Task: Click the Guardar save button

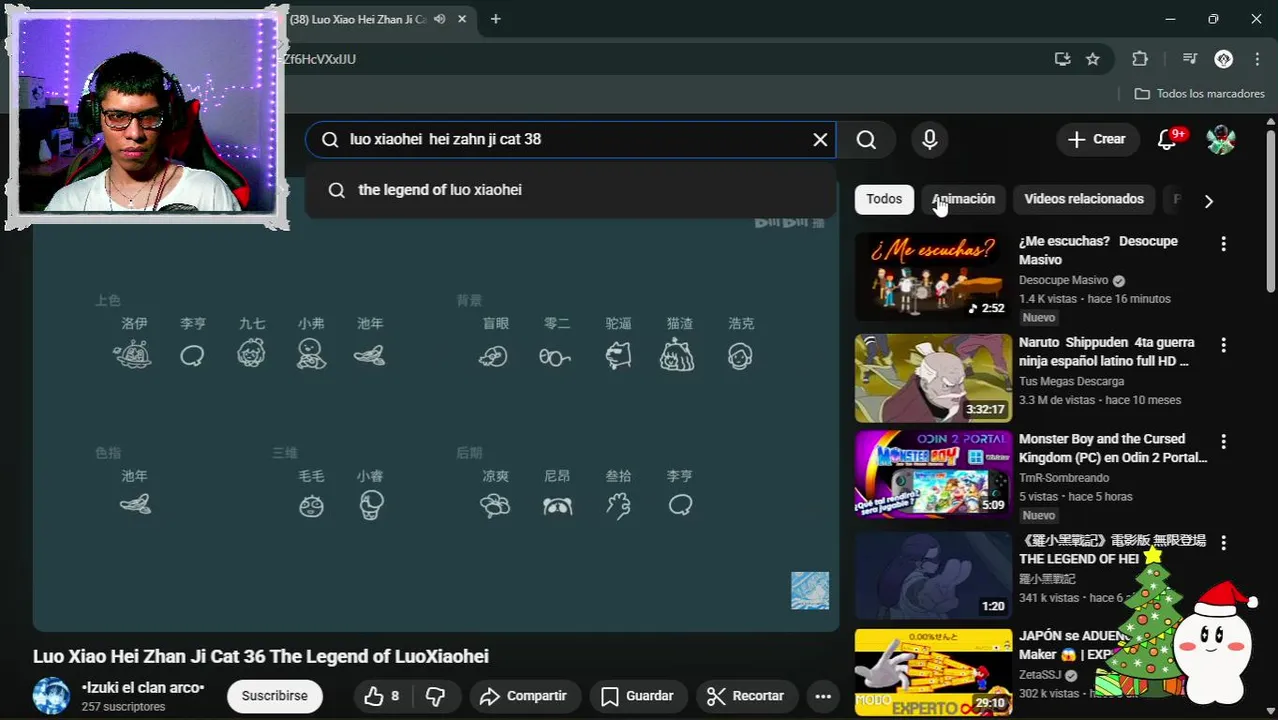Action: click(637, 696)
